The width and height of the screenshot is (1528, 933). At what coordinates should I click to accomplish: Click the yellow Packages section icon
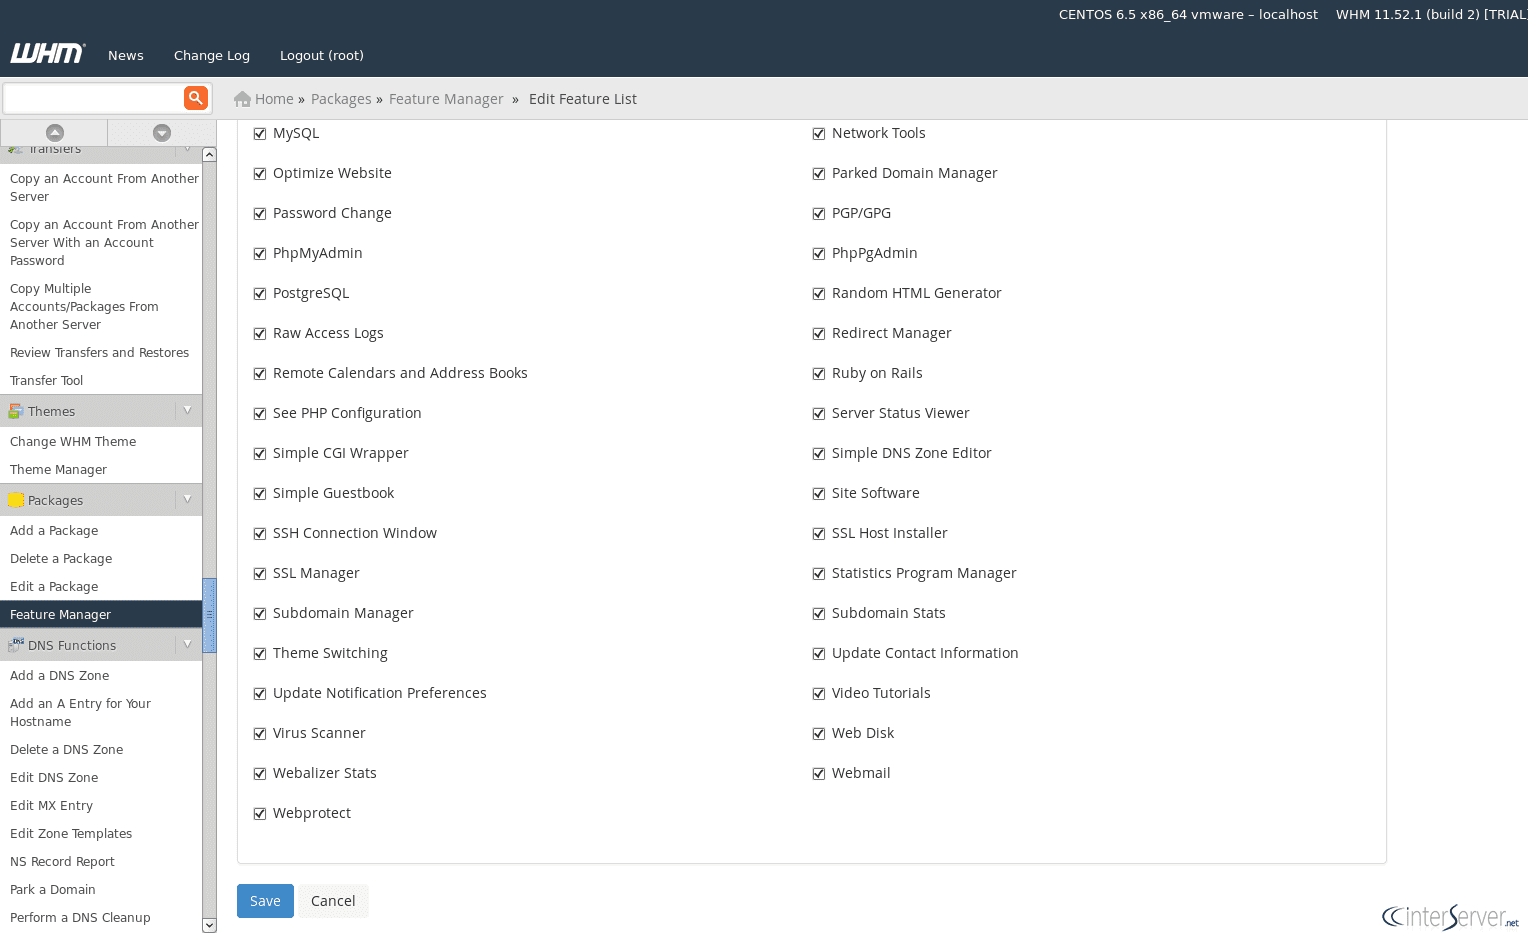[16, 500]
